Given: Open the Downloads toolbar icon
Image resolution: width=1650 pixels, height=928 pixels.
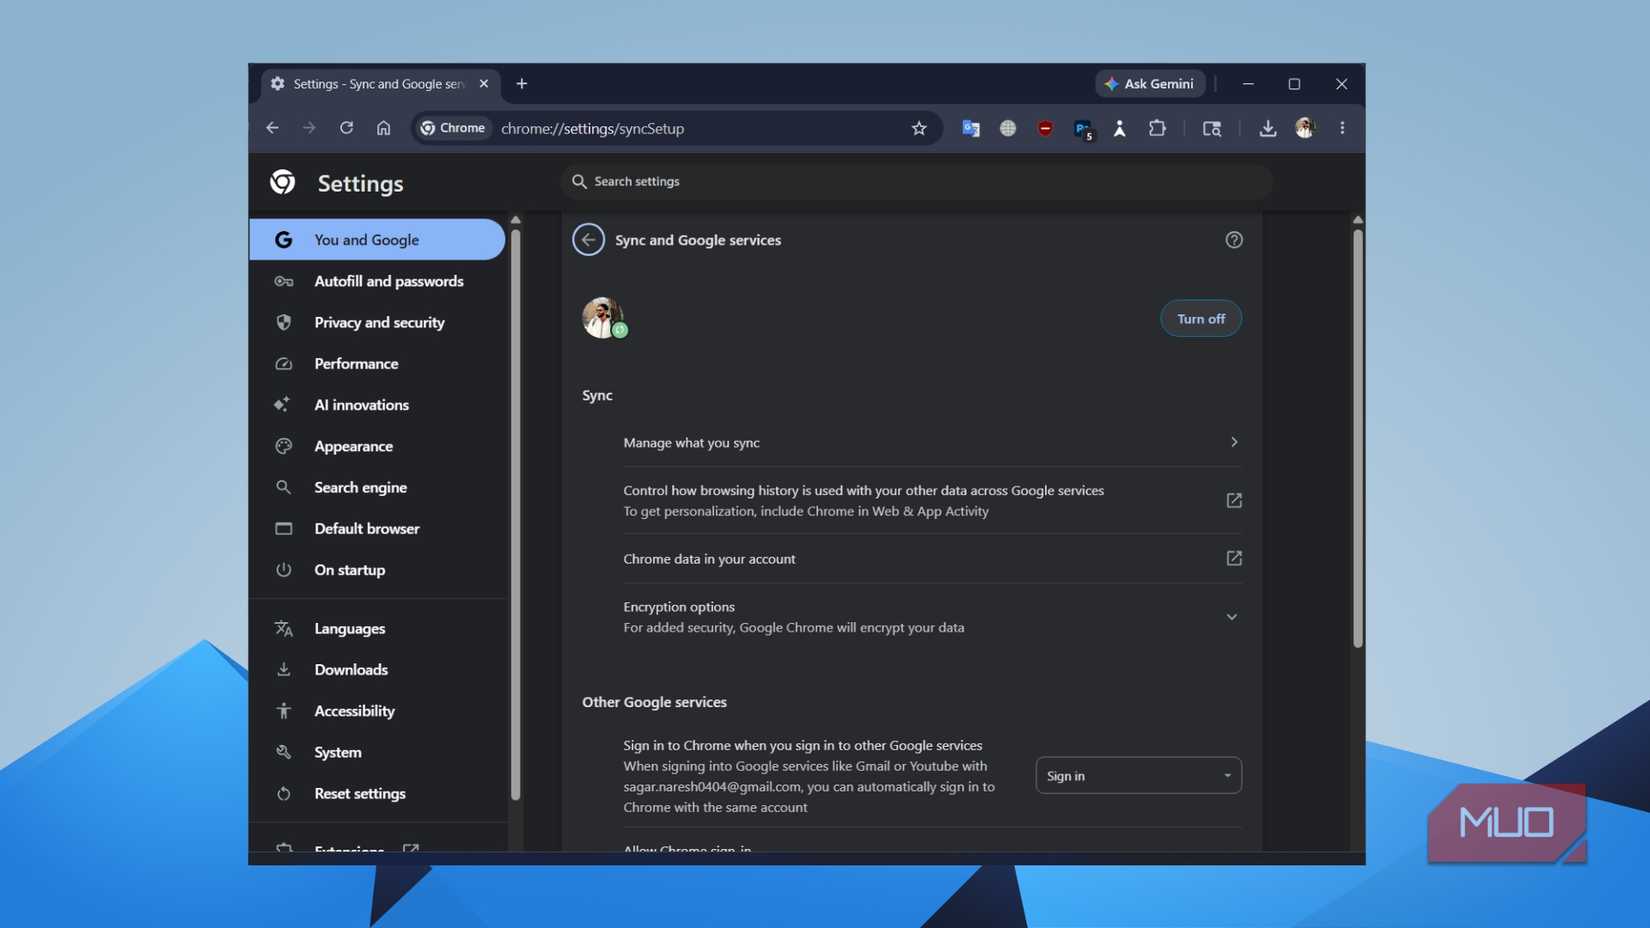Looking at the screenshot, I should tap(1267, 128).
